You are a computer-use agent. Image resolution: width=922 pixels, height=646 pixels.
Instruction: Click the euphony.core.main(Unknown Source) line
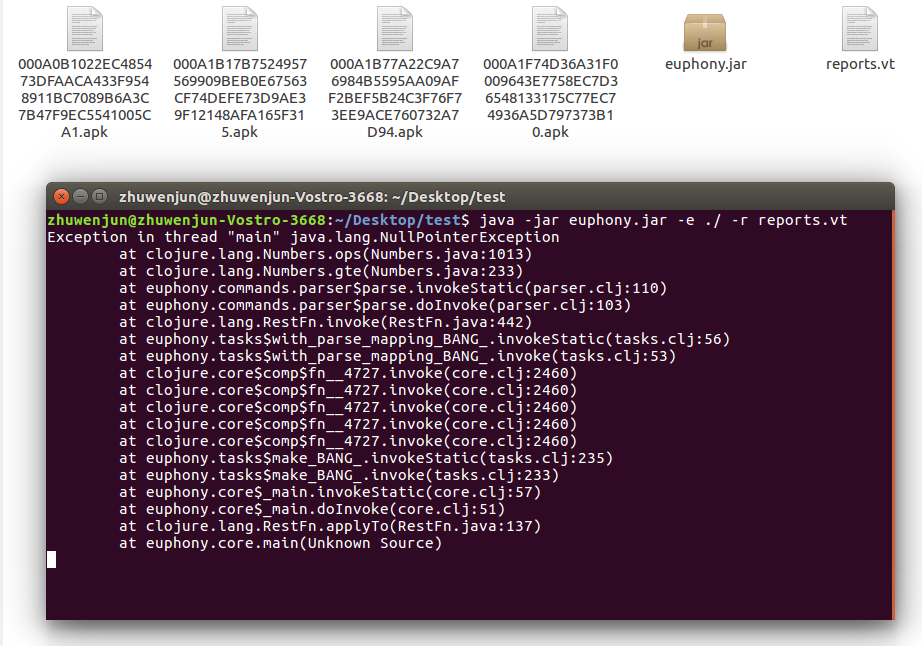[x=281, y=544]
